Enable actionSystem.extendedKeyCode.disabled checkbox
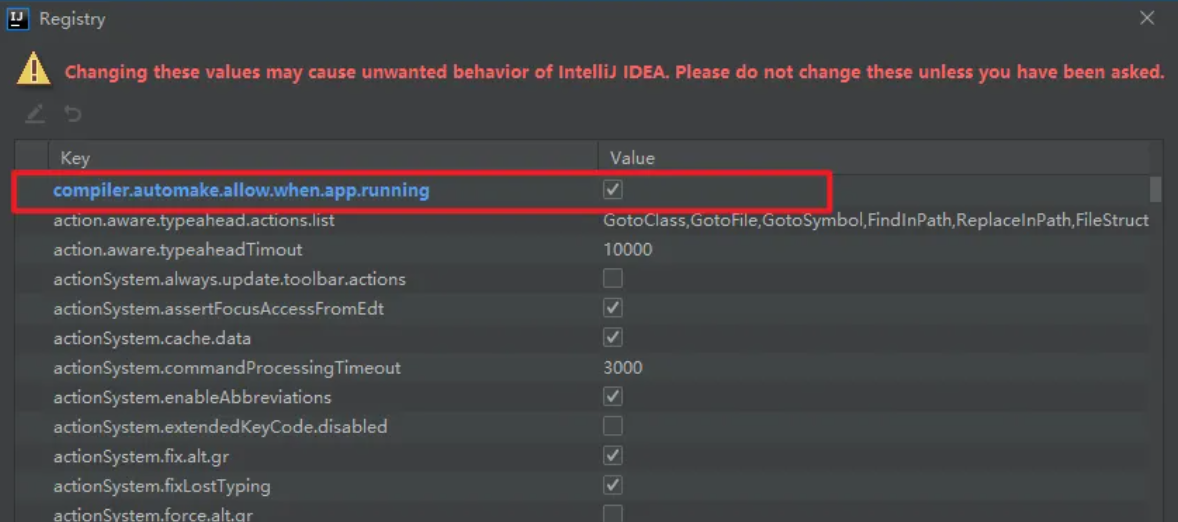Screen dimensions: 1178x522 613,427
